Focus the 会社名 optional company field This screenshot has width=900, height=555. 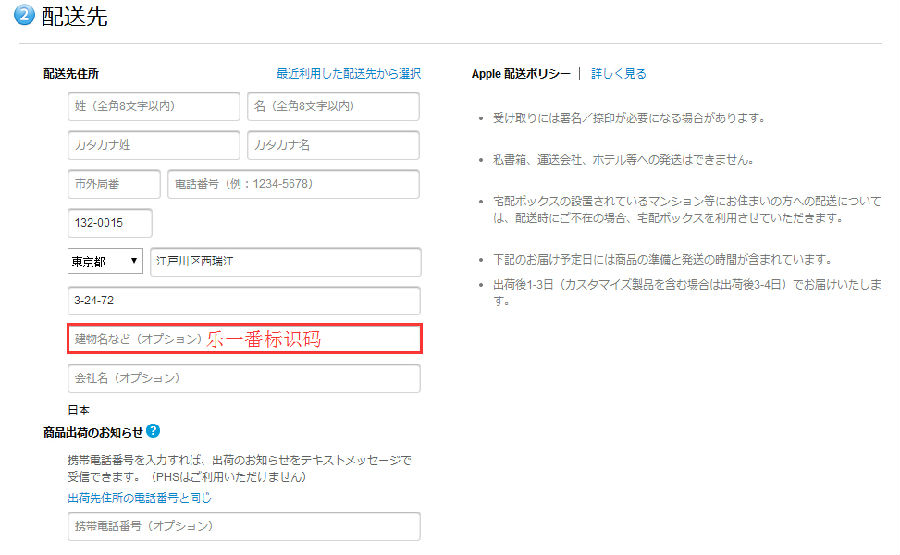pos(244,379)
